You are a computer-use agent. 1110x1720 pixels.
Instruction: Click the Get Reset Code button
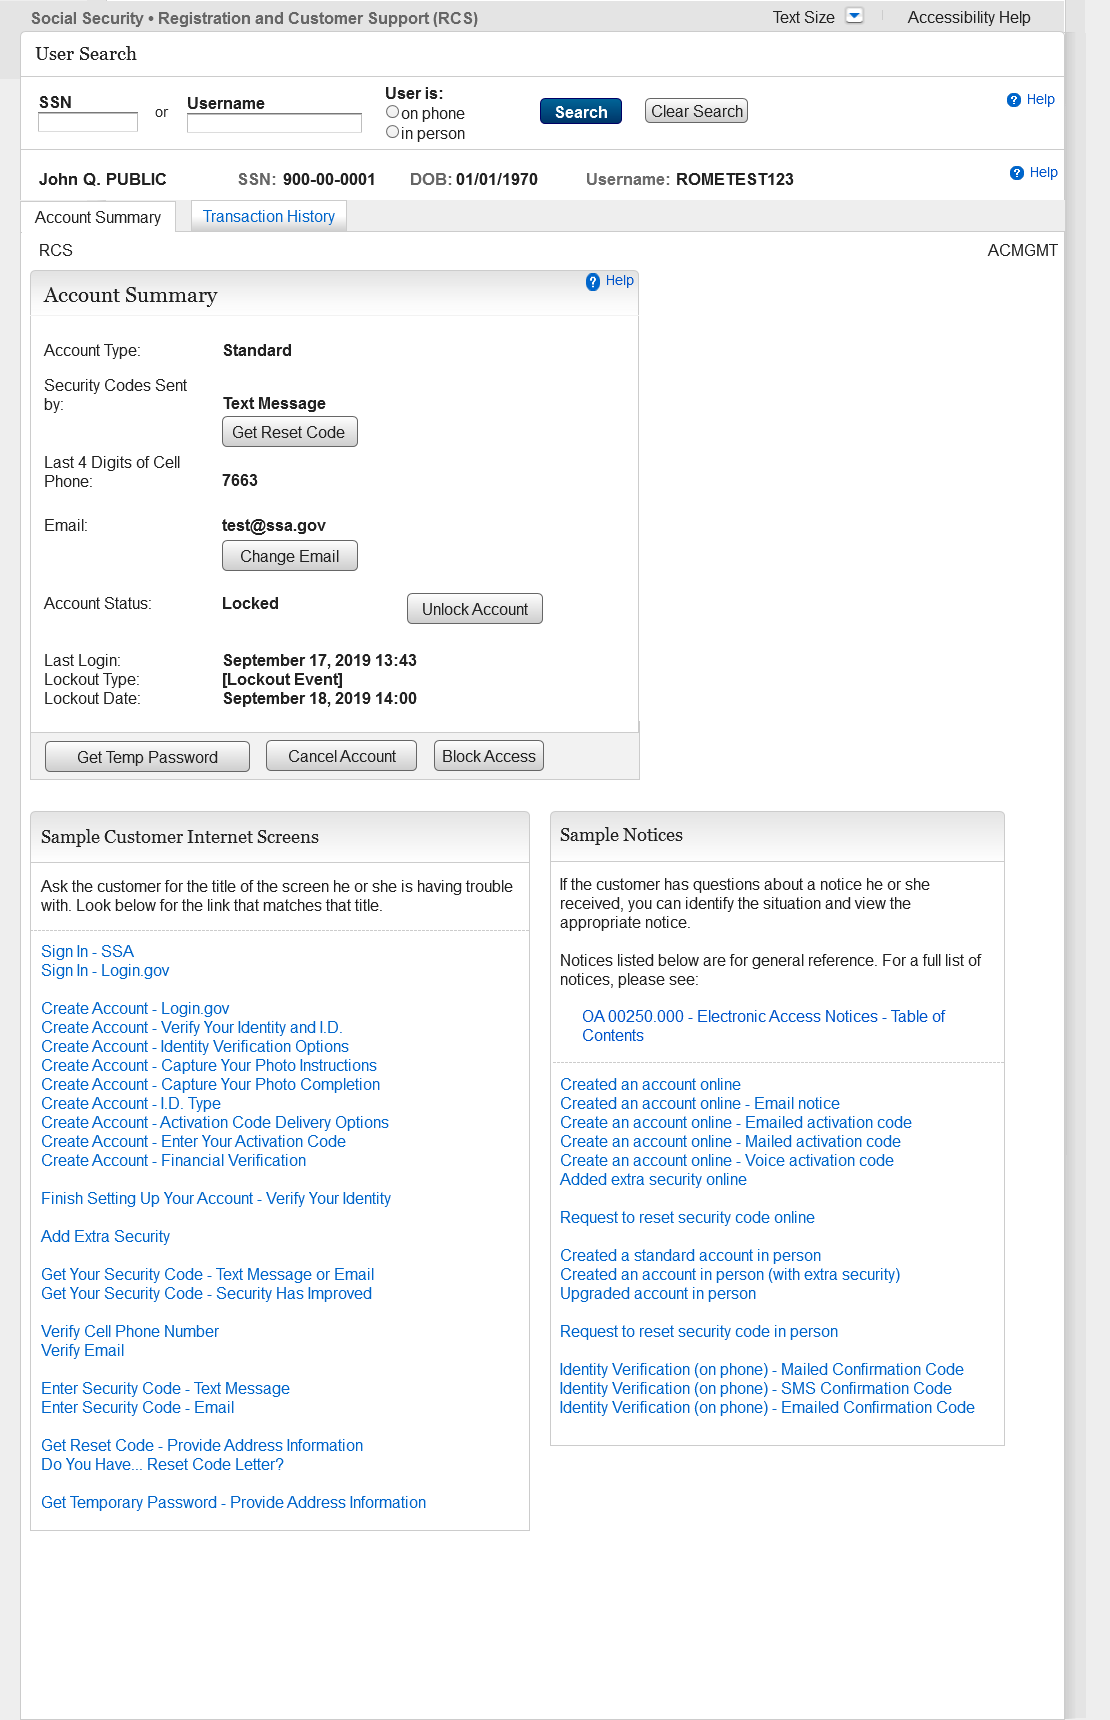[289, 432]
